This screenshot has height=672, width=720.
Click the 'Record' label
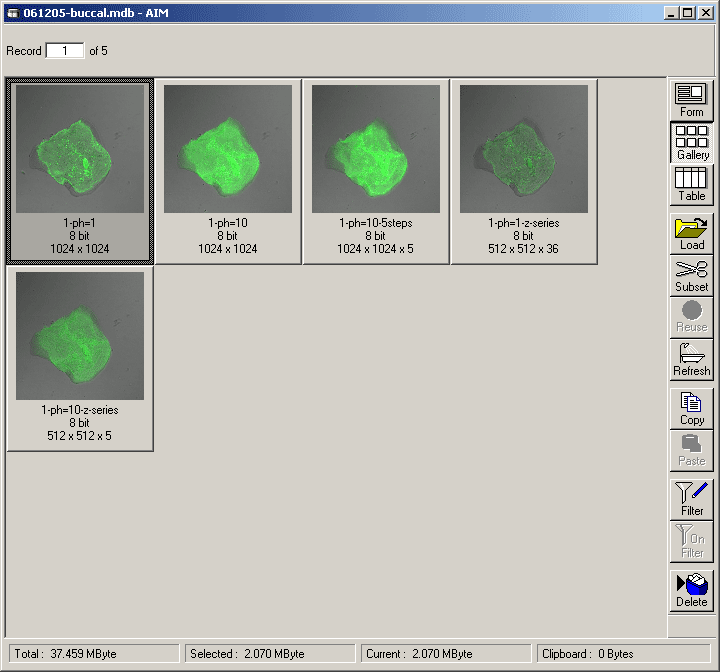[x=24, y=51]
